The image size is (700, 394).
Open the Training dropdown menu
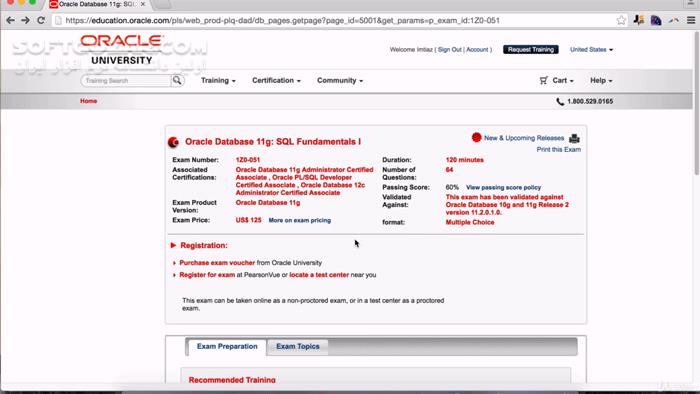(x=218, y=80)
